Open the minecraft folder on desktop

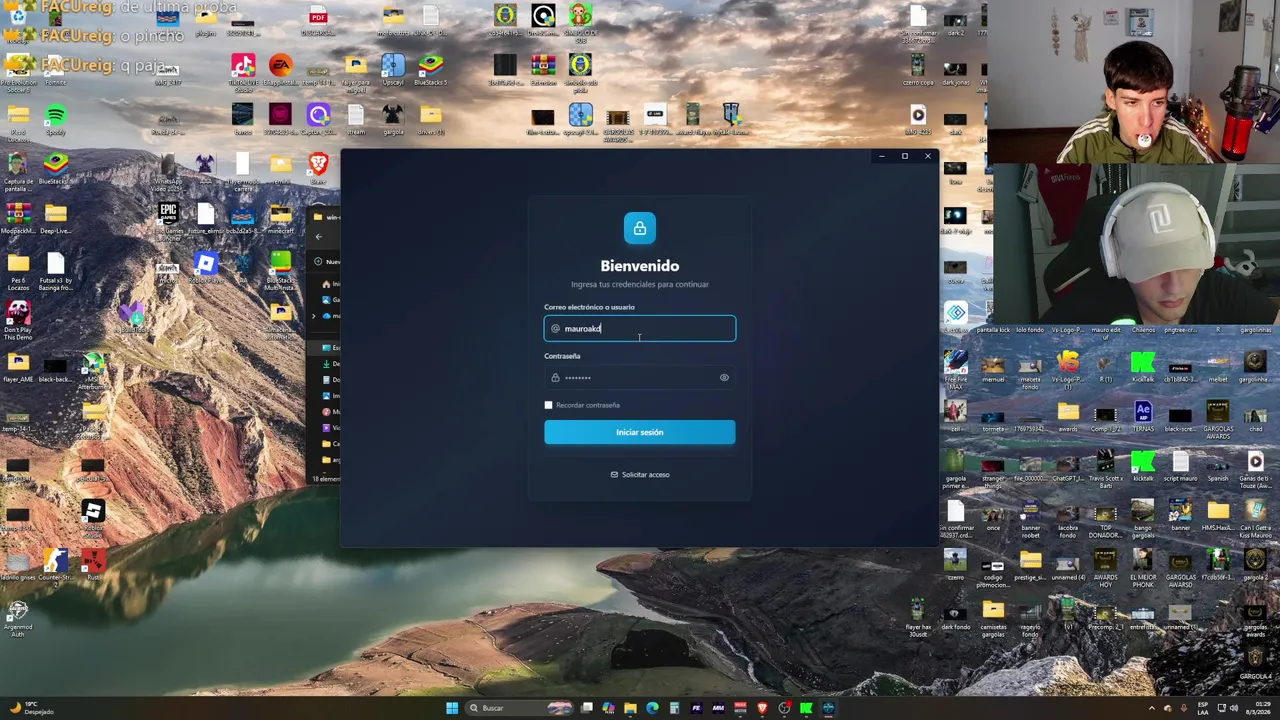point(281,219)
